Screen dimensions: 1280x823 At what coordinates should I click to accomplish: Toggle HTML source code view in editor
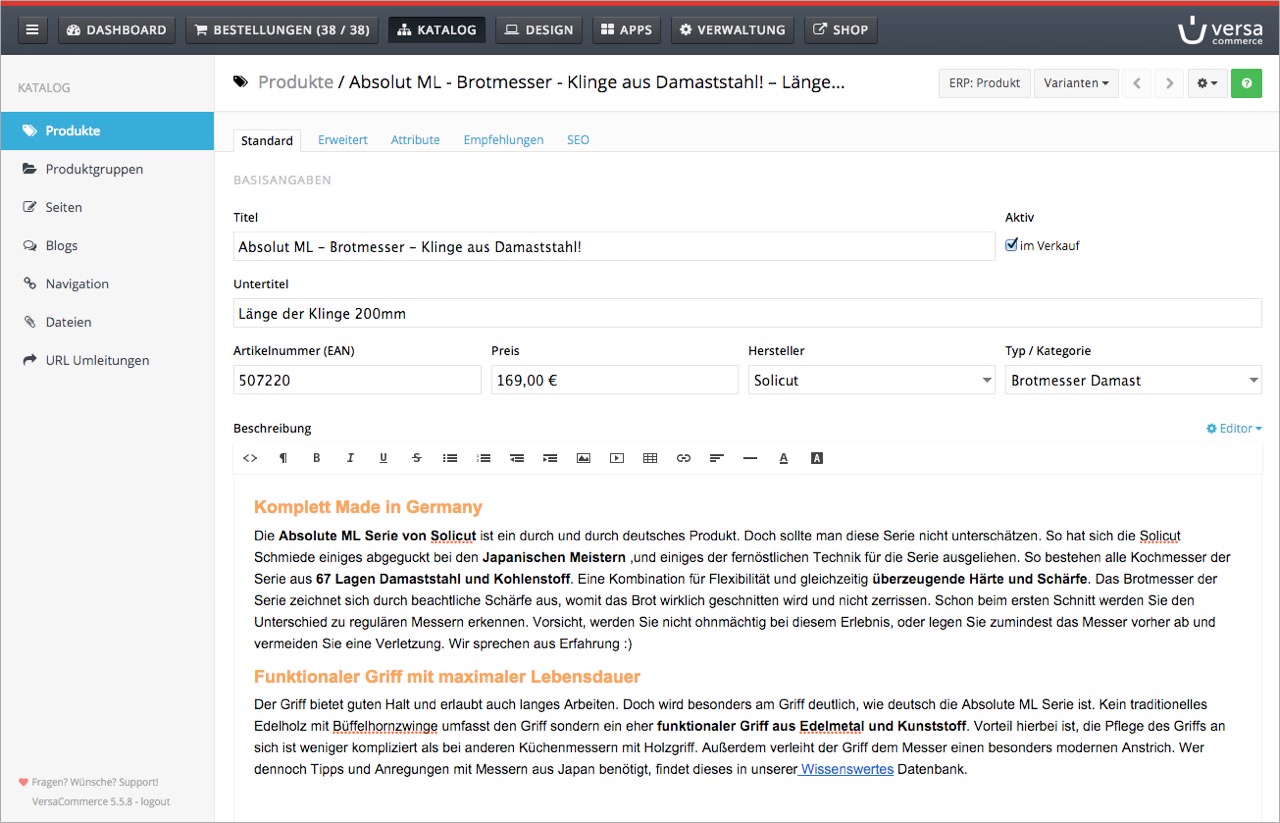point(250,458)
